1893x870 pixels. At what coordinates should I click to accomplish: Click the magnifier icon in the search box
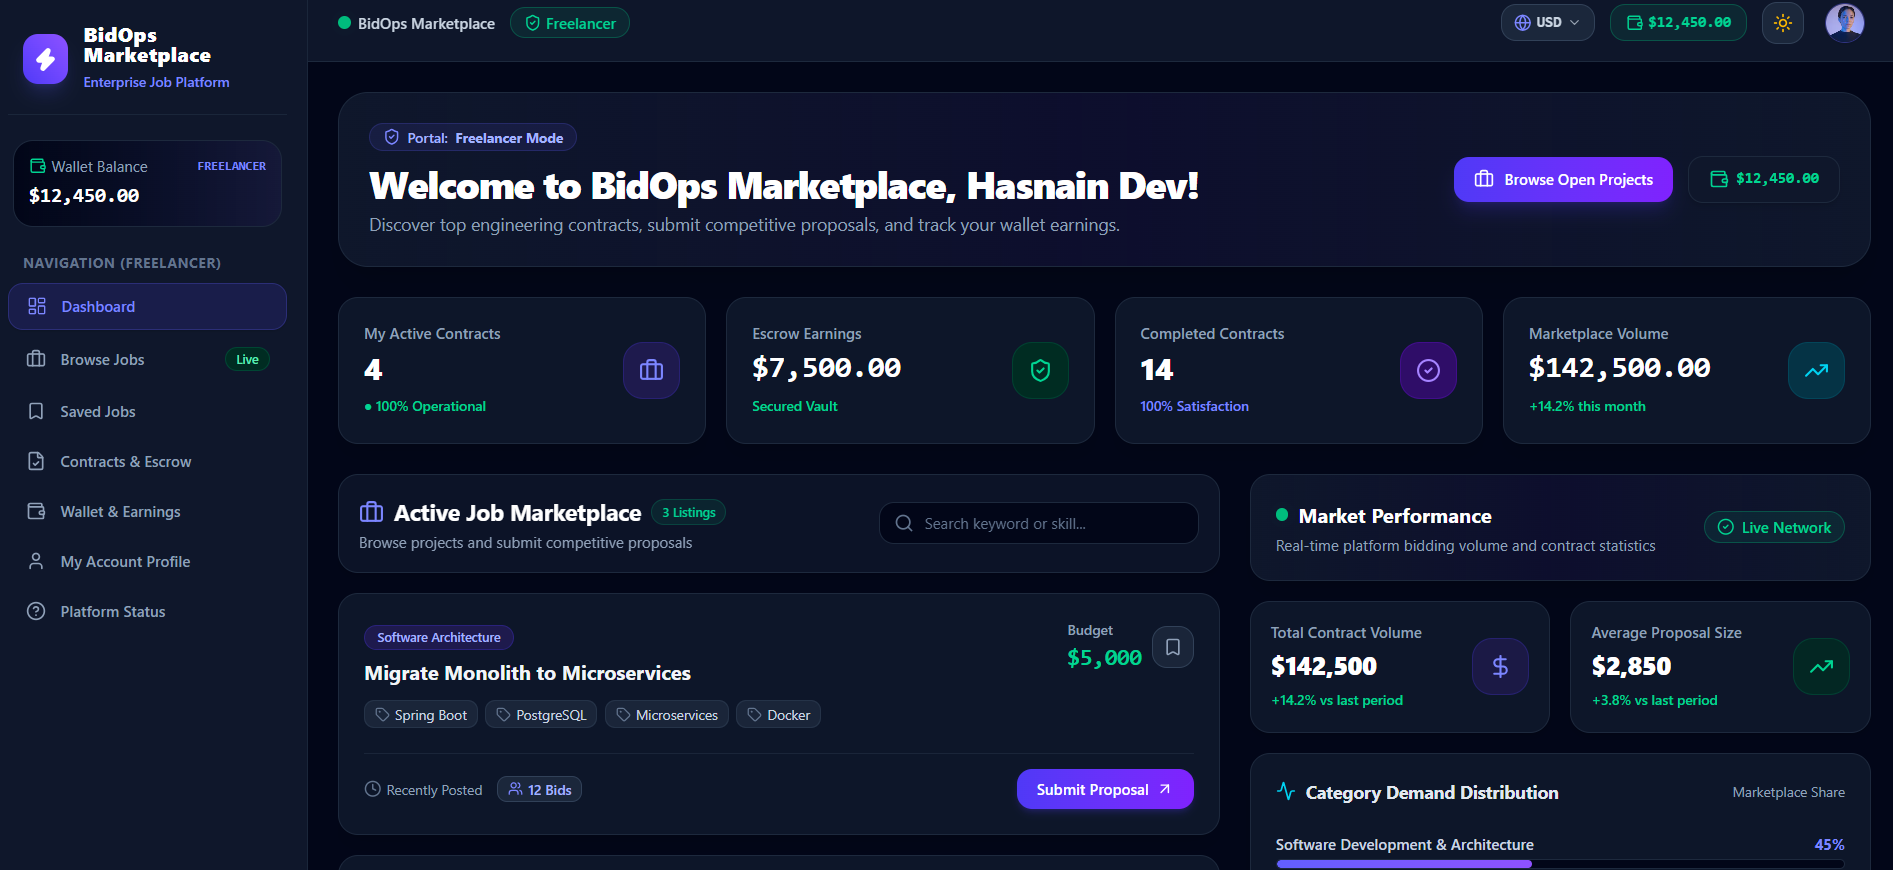point(904,523)
